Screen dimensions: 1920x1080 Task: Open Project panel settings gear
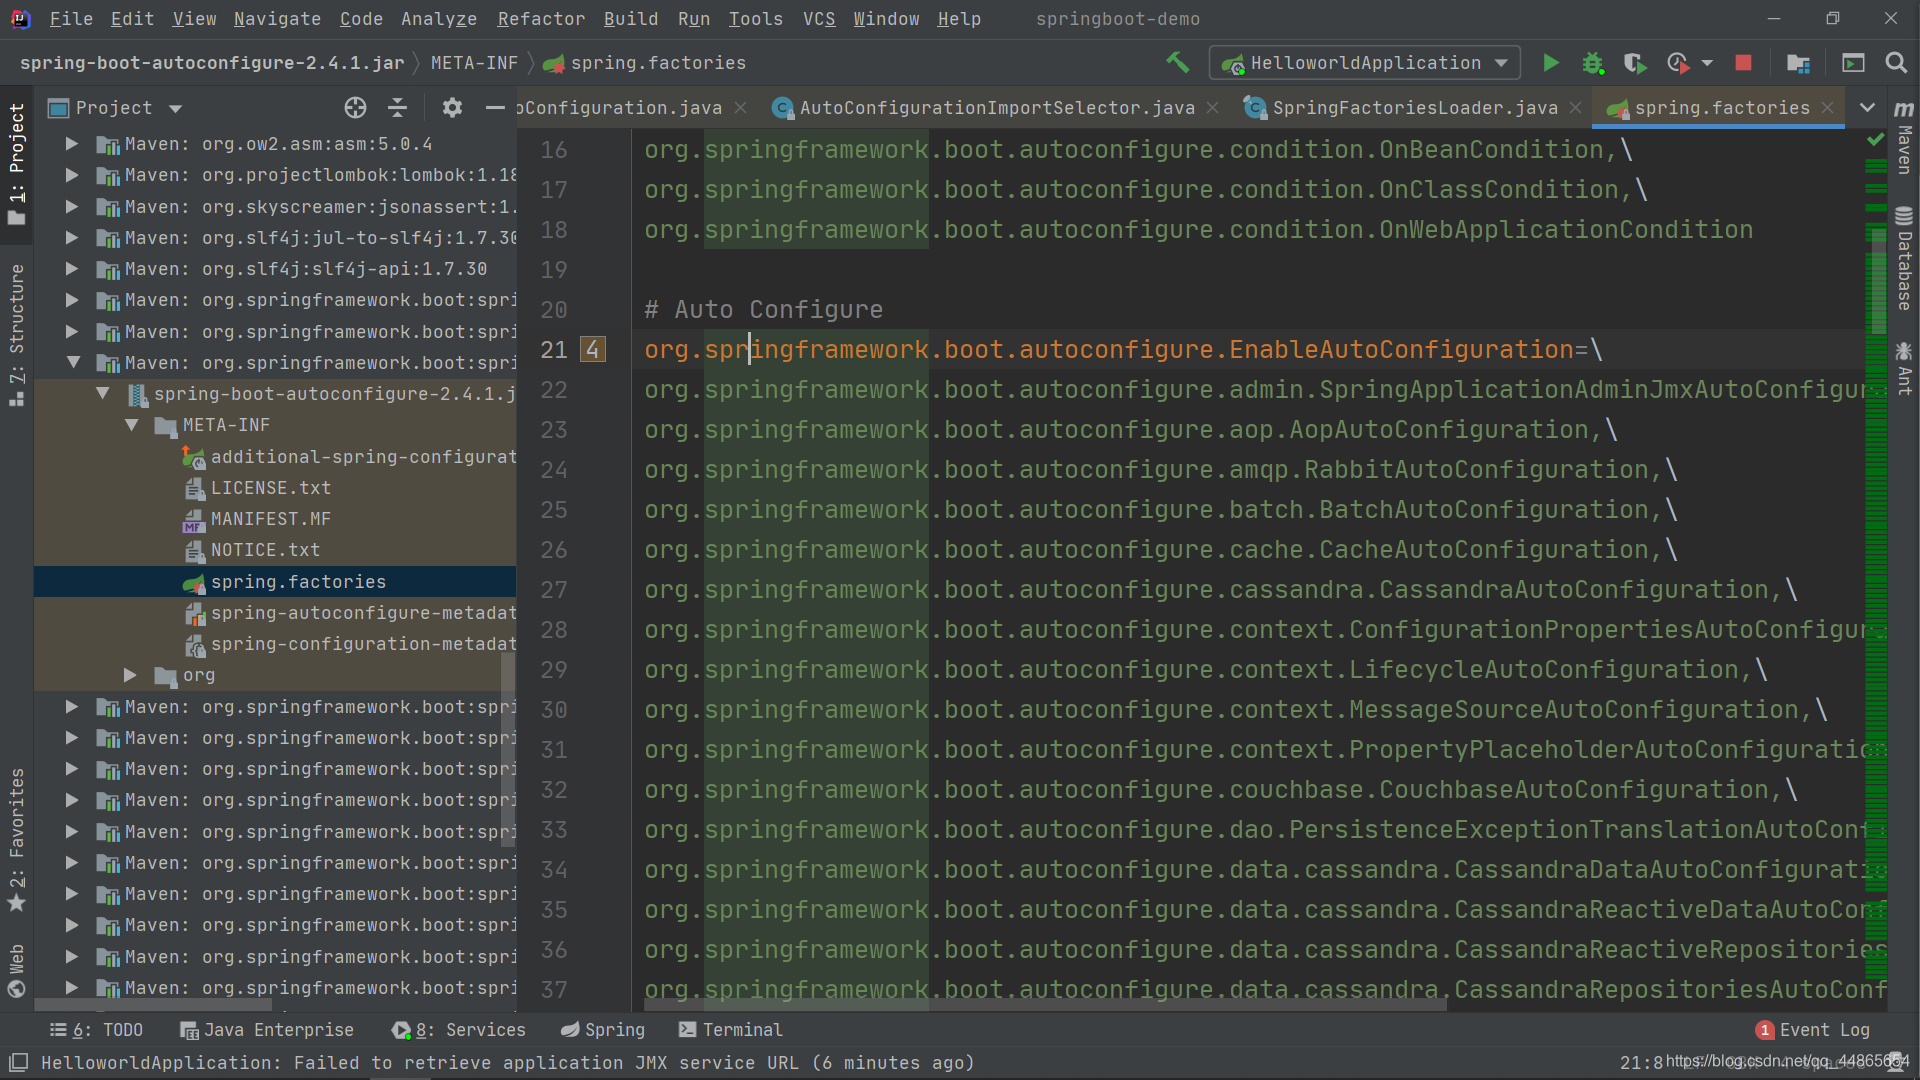[452, 108]
